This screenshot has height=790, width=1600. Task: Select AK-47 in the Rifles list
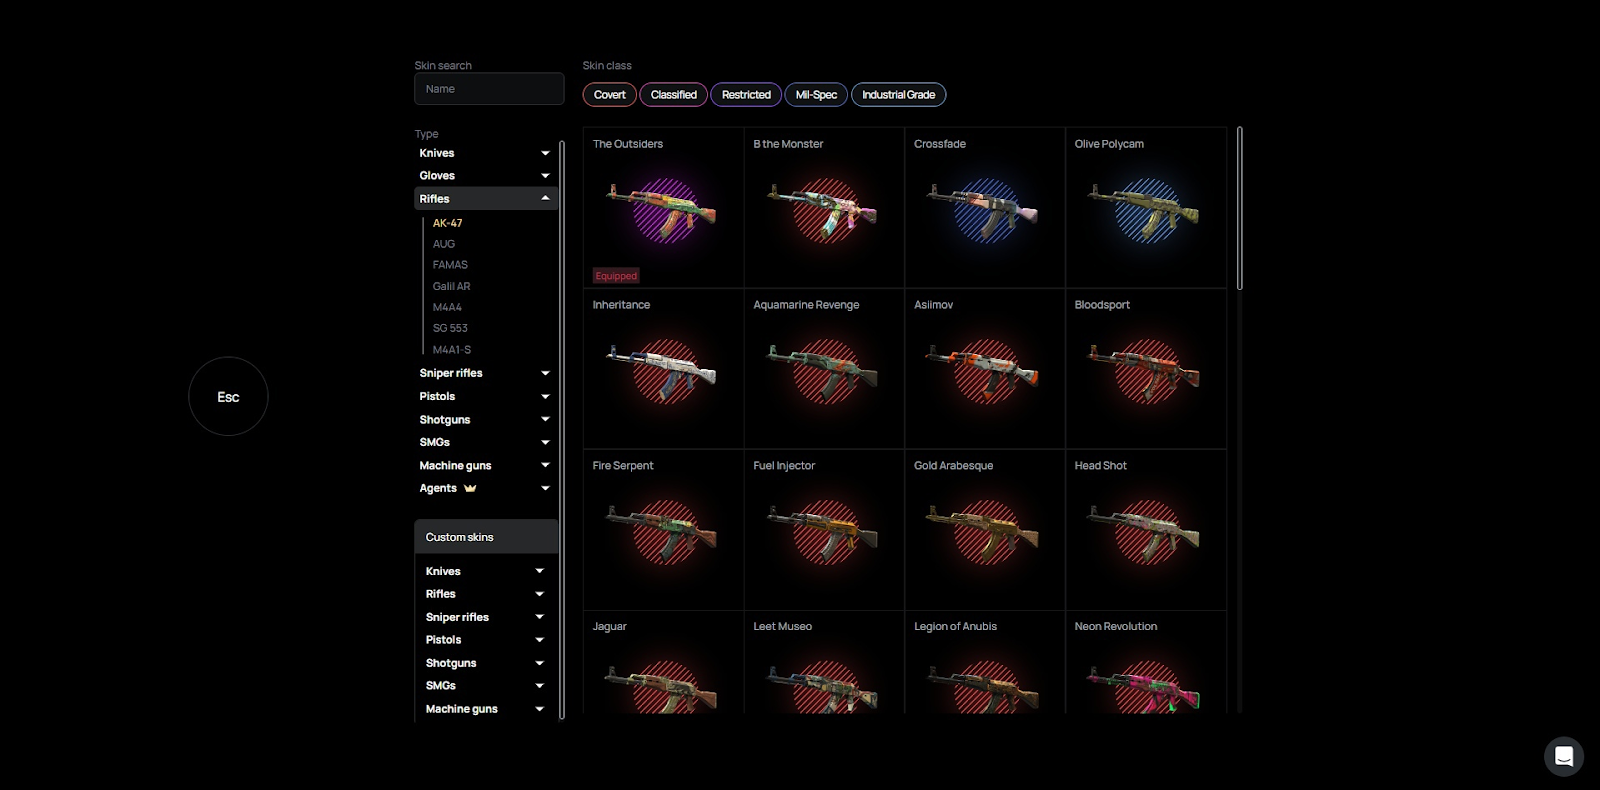point(447,223)
